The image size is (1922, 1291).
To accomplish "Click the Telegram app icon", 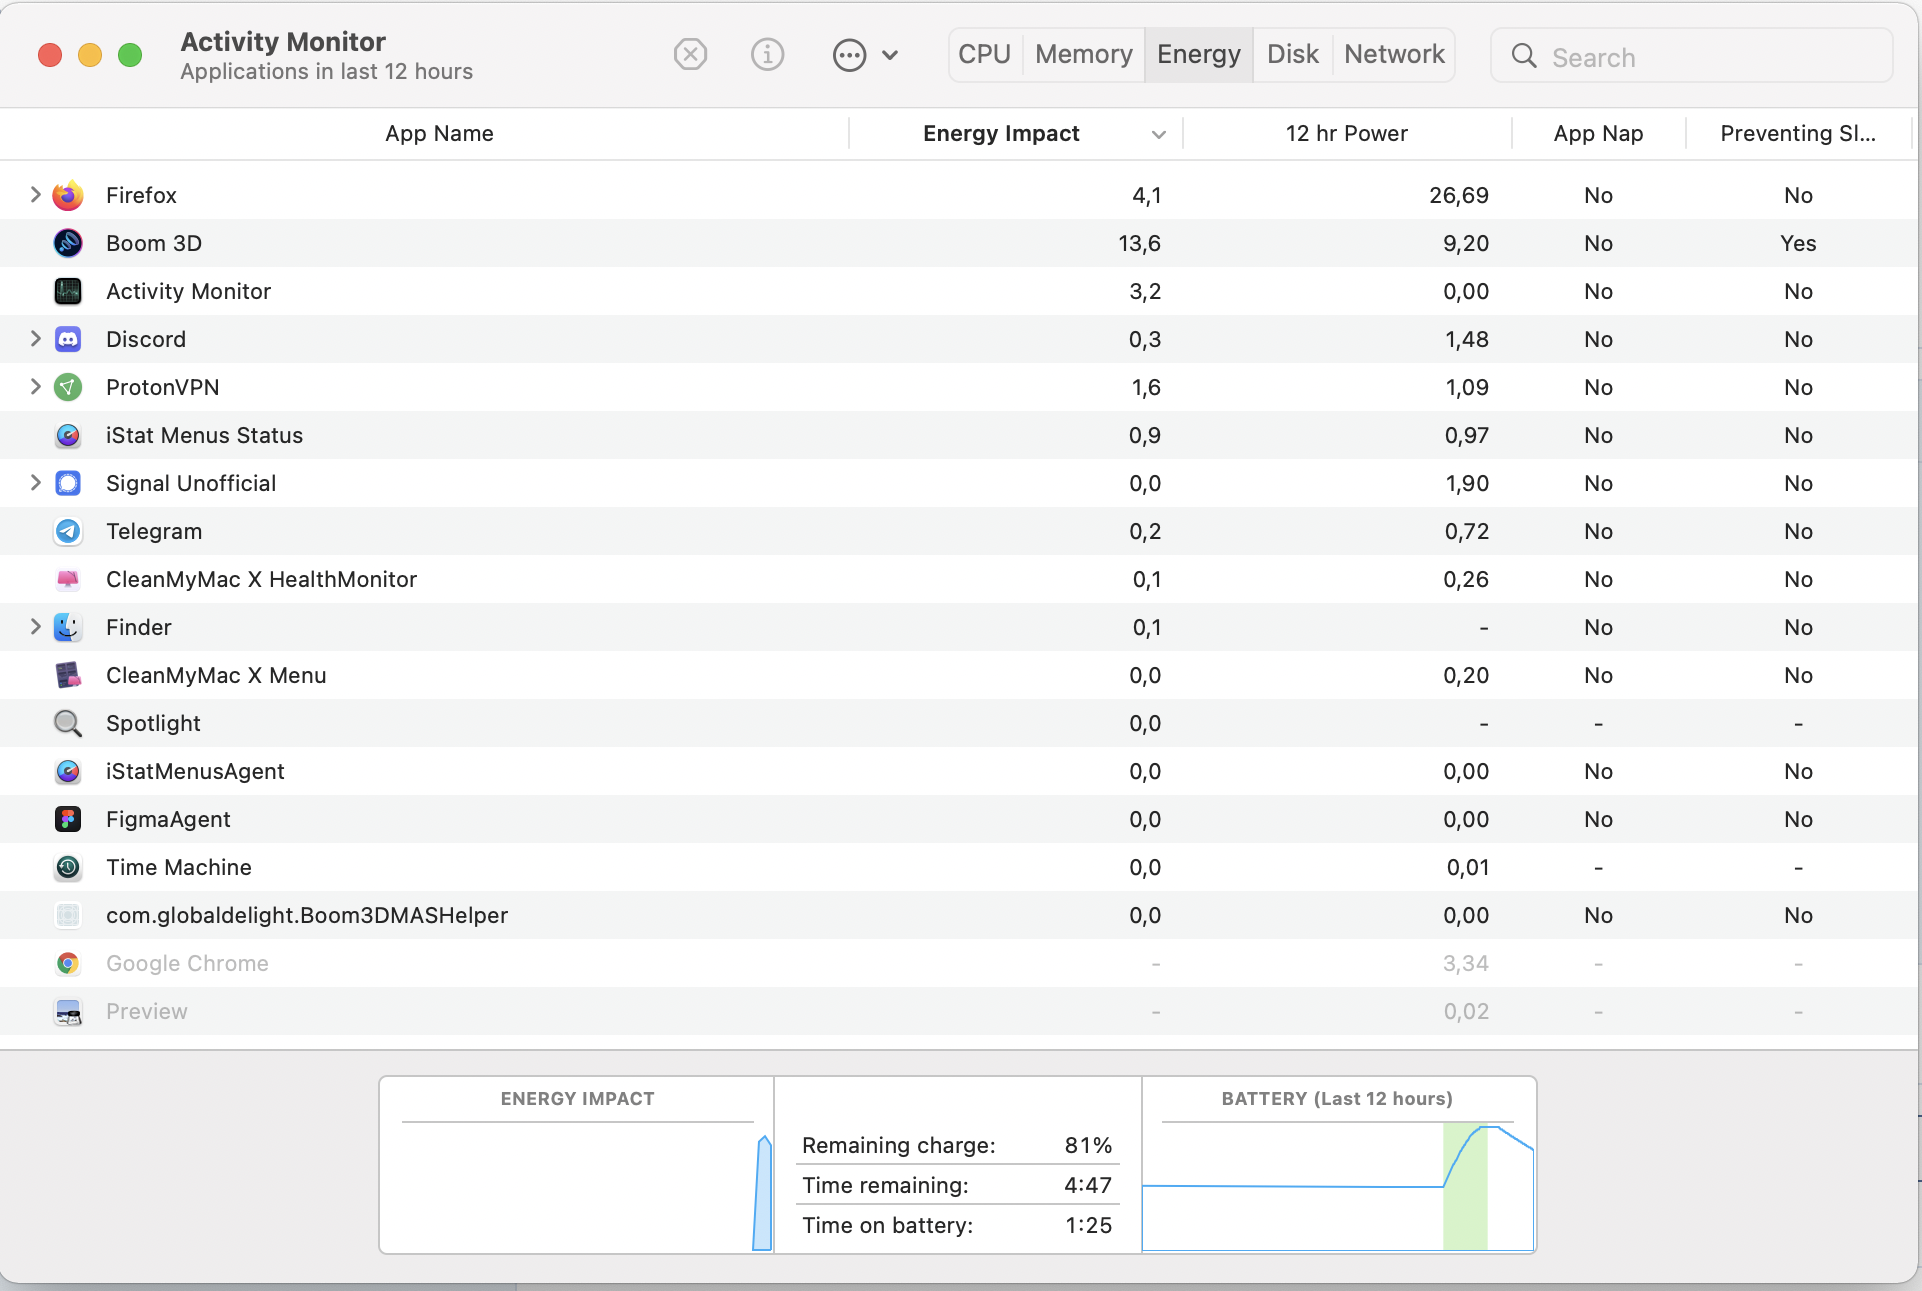I will pyautogui.click(x=68, y=531).
